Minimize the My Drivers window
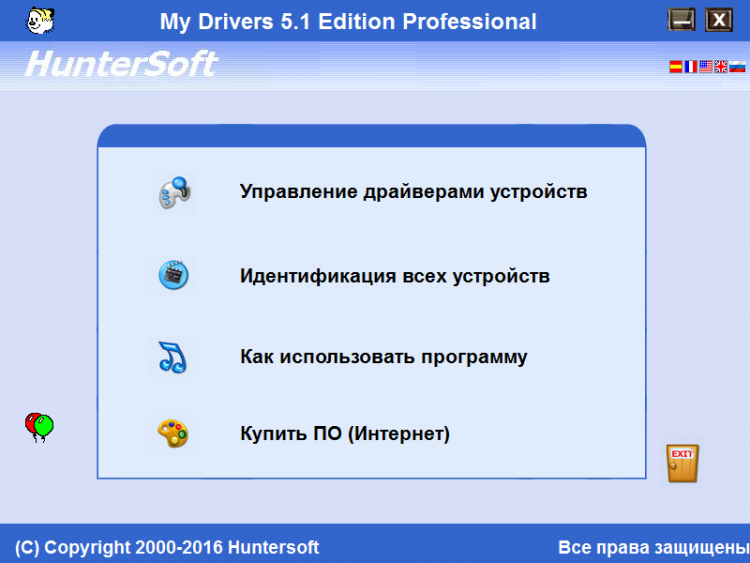 pos(681,20)
